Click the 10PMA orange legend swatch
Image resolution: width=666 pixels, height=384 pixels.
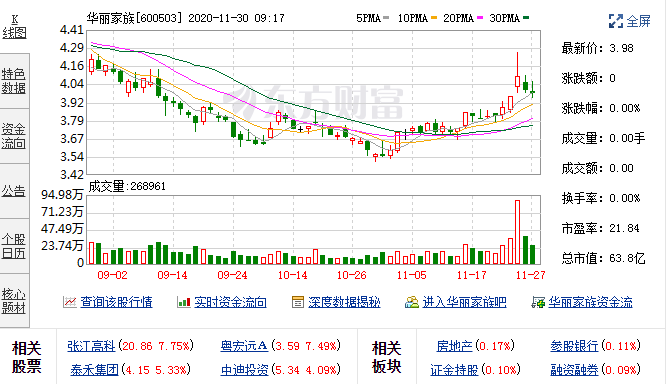[434, 18]
